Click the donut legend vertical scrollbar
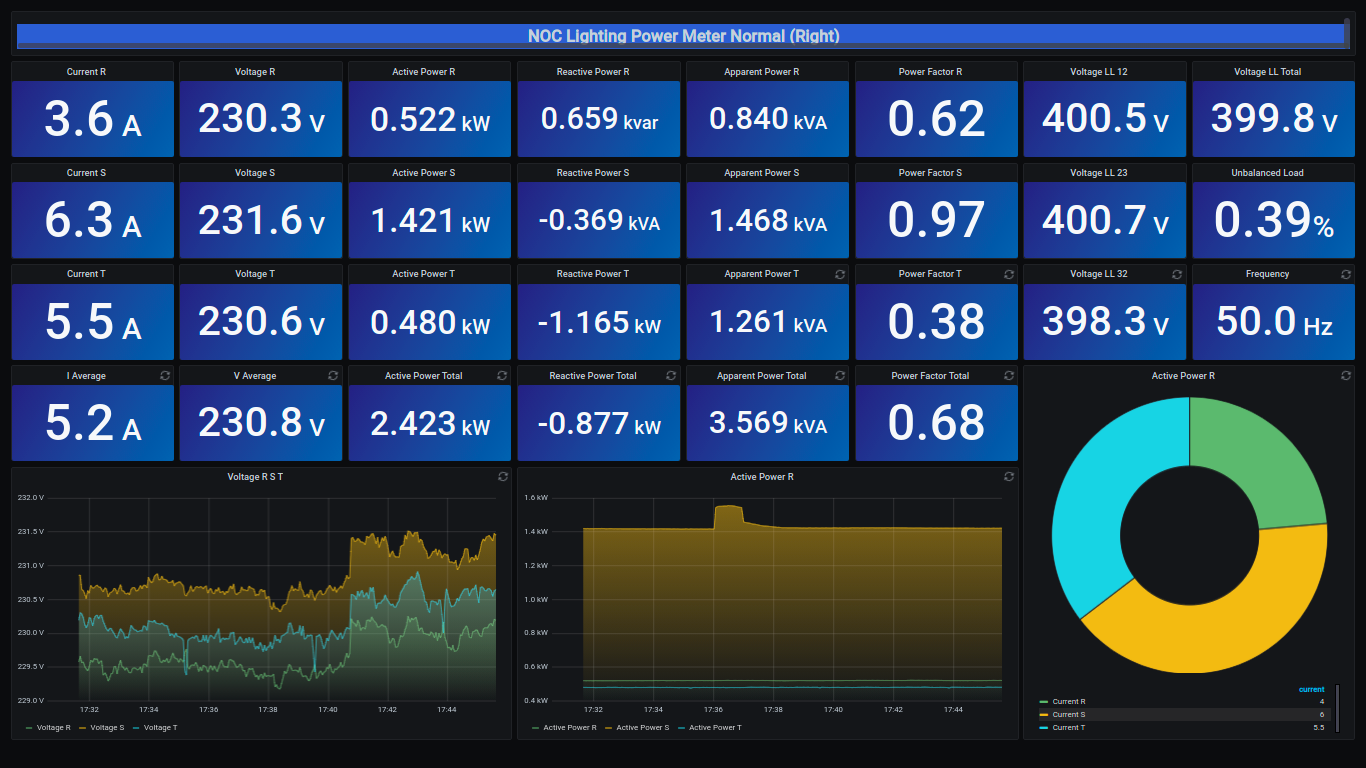The image size is (1366, 768). coord(1337,708)
